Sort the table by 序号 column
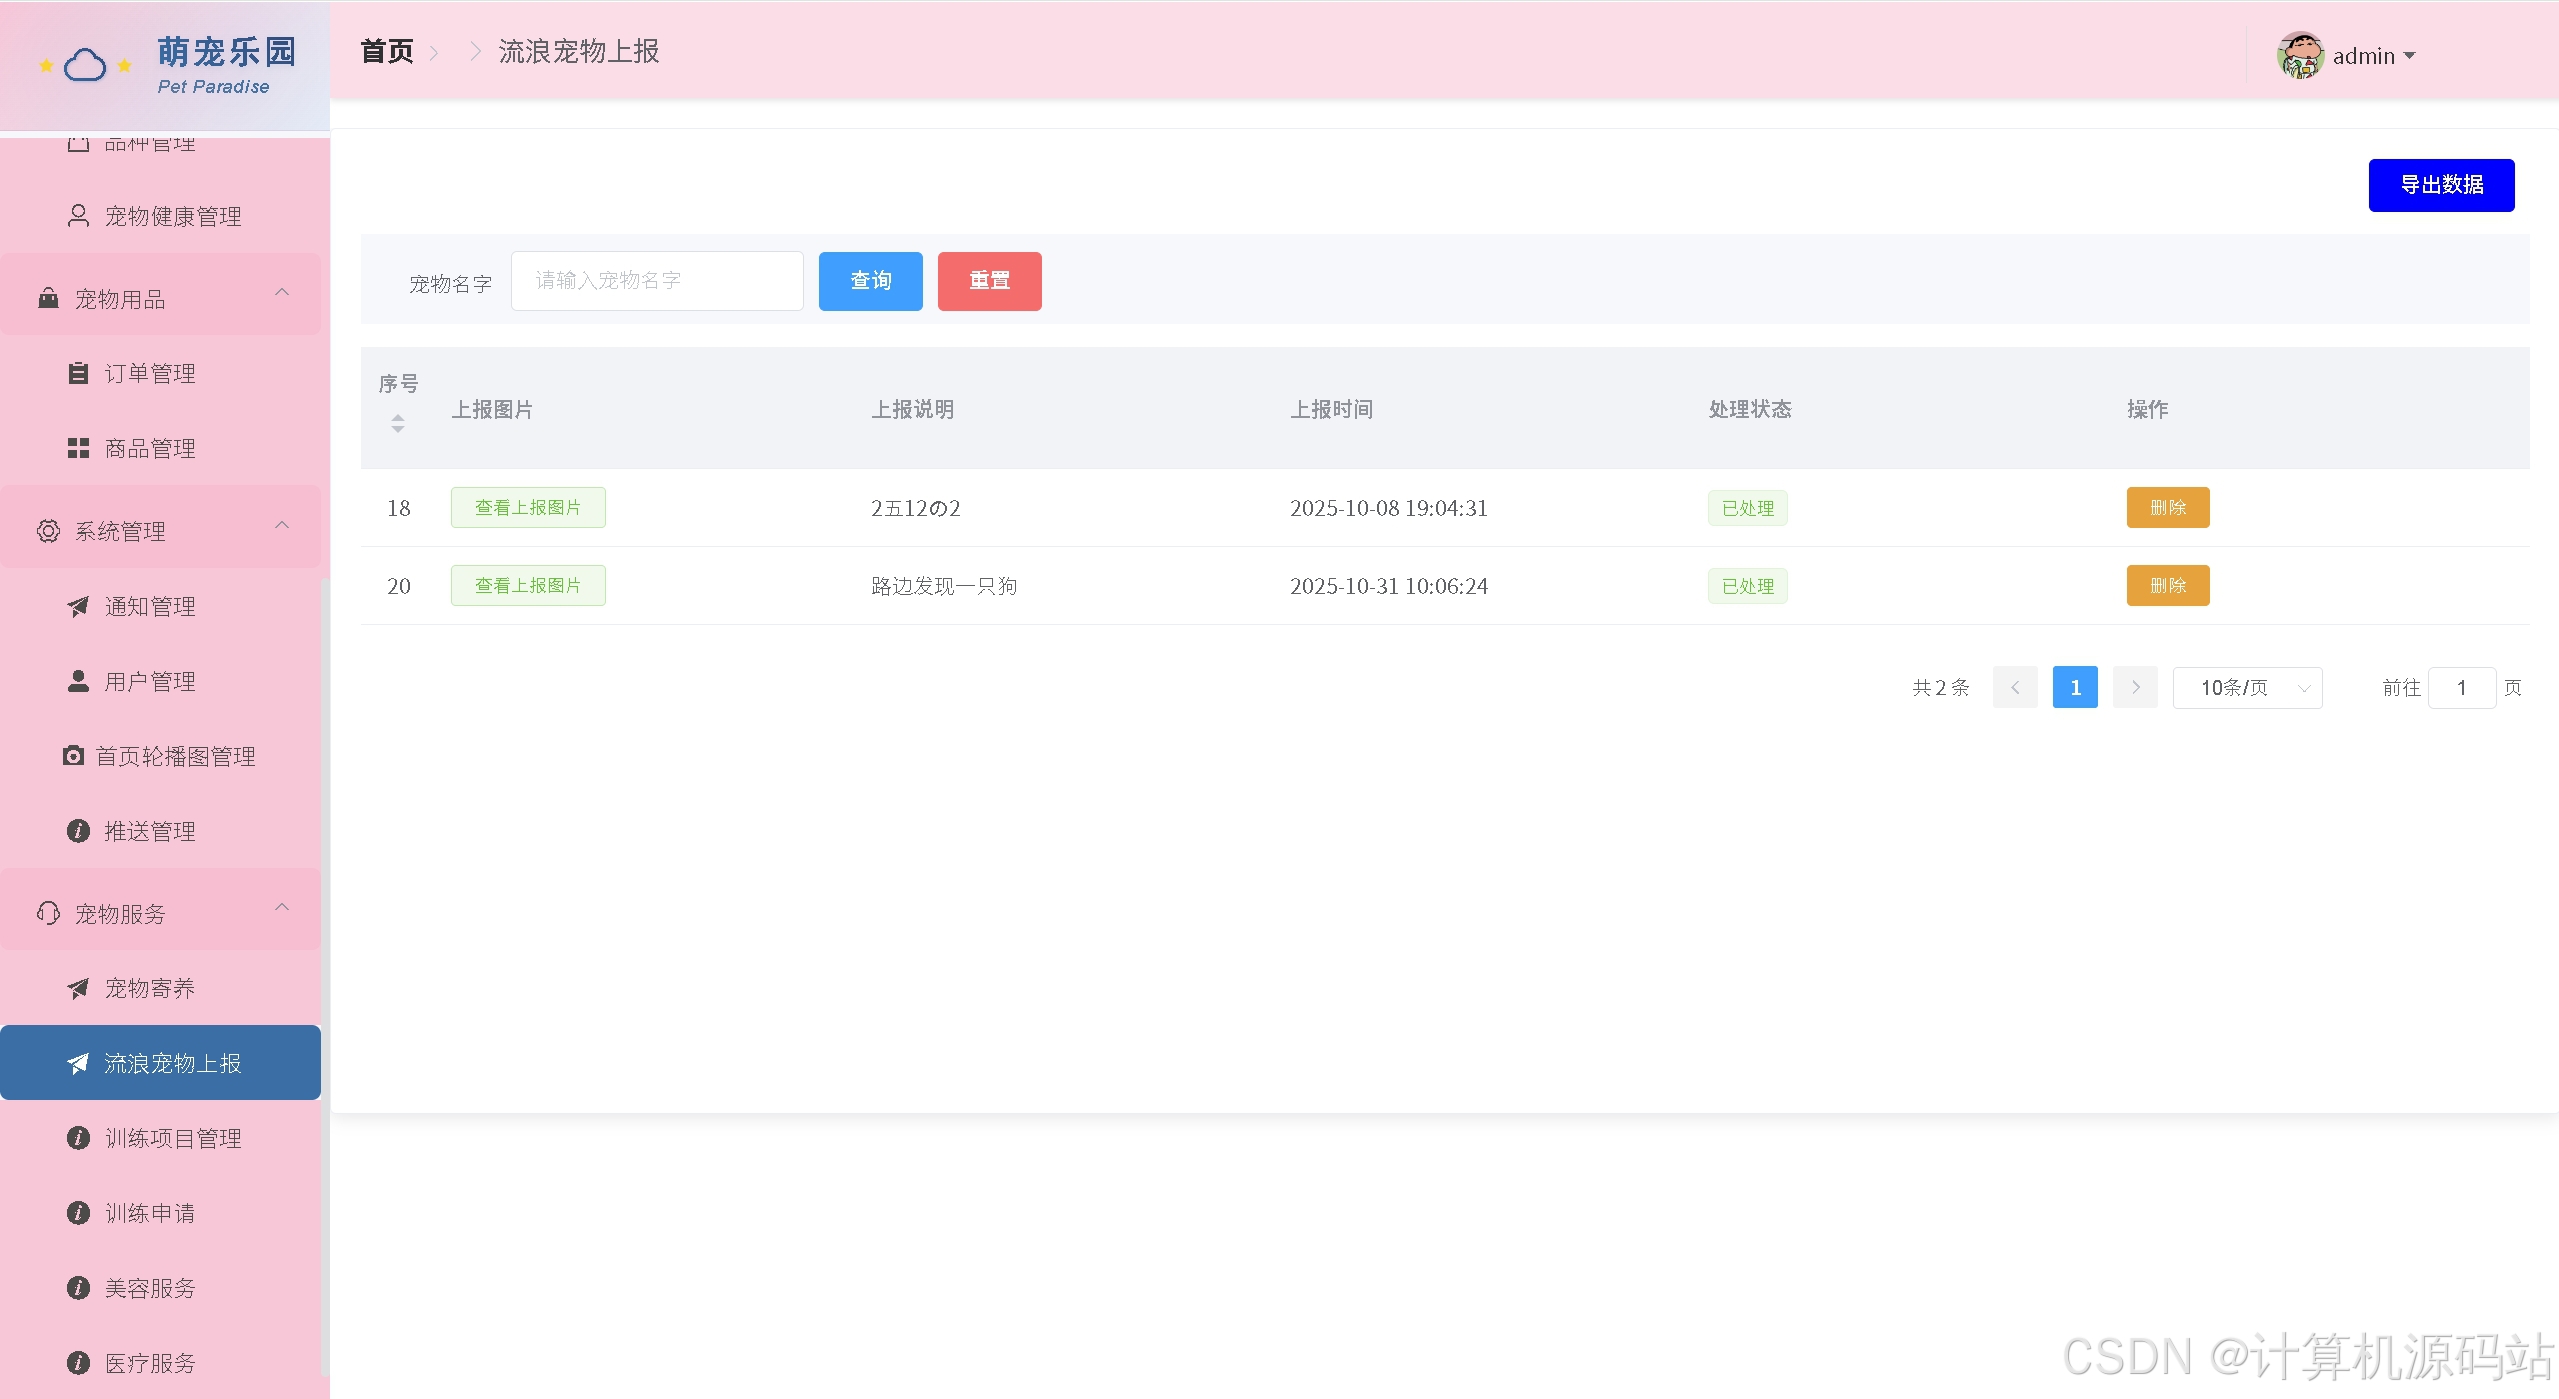 point(398,424)
